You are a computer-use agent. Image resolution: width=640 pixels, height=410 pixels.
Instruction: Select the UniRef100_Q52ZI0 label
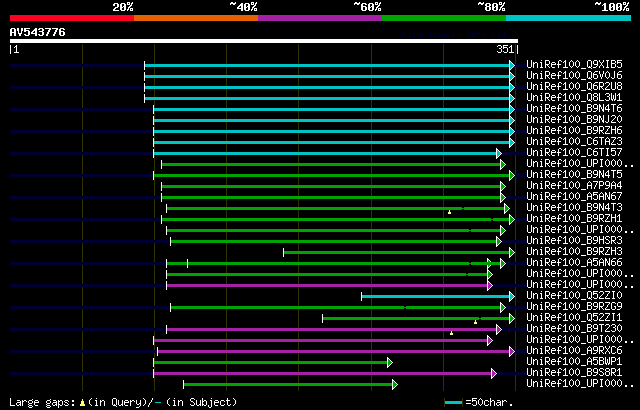pyautogui.click(x=574, y=296)
